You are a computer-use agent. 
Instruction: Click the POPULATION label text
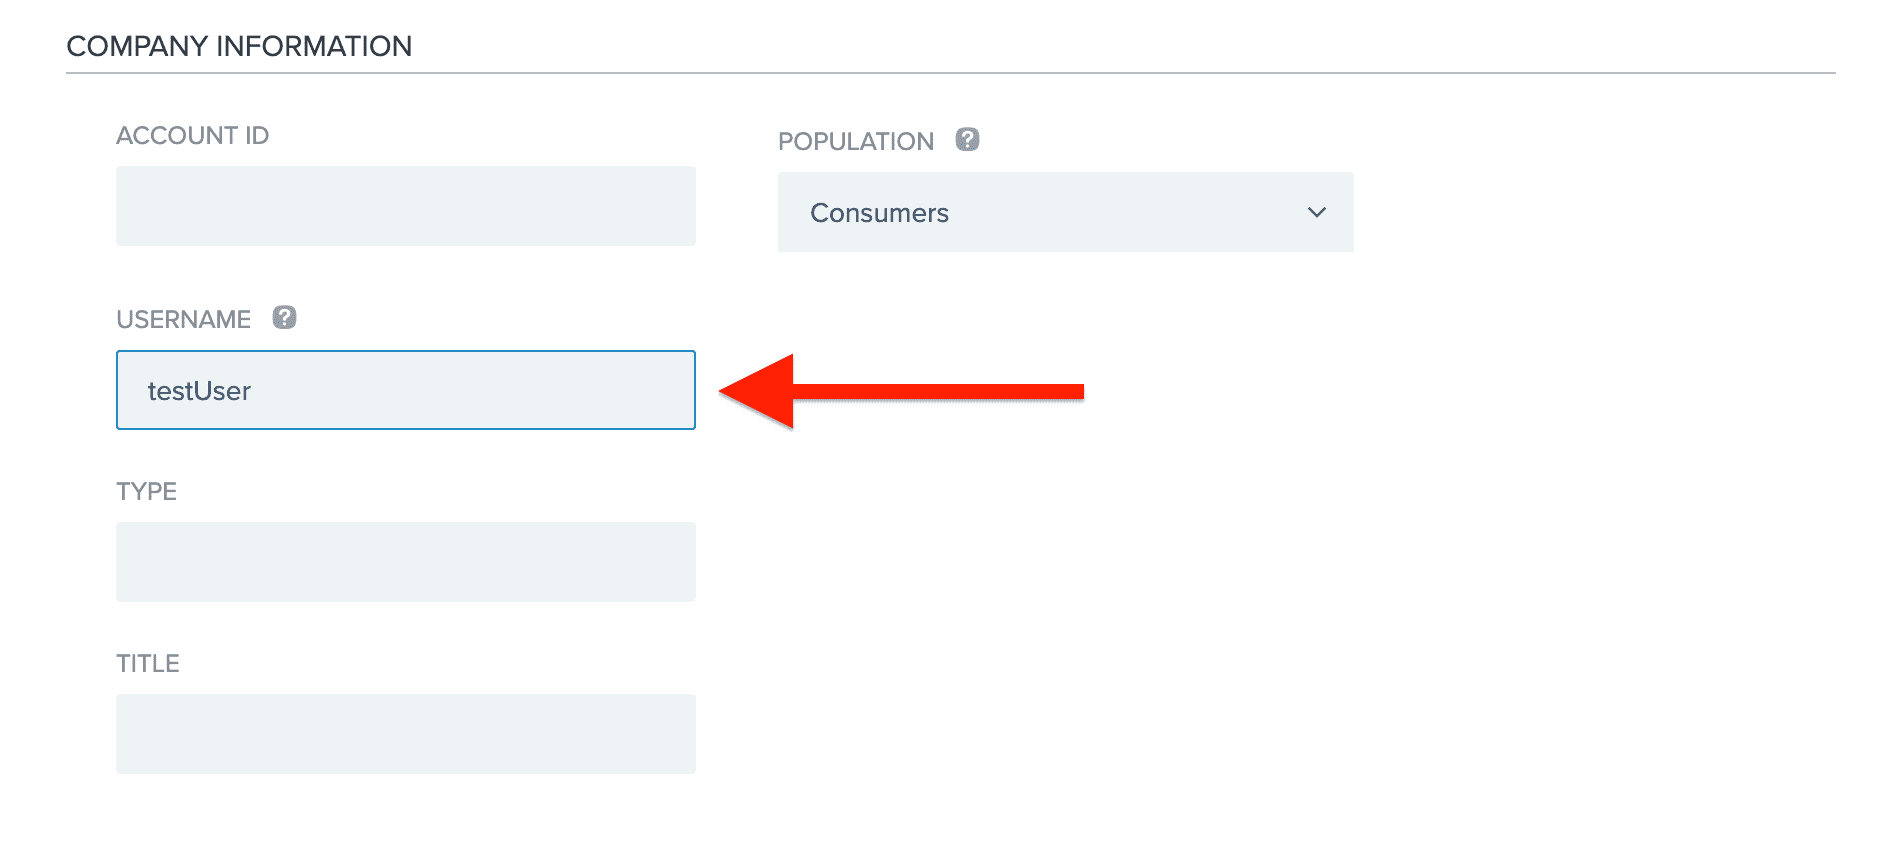856,141
